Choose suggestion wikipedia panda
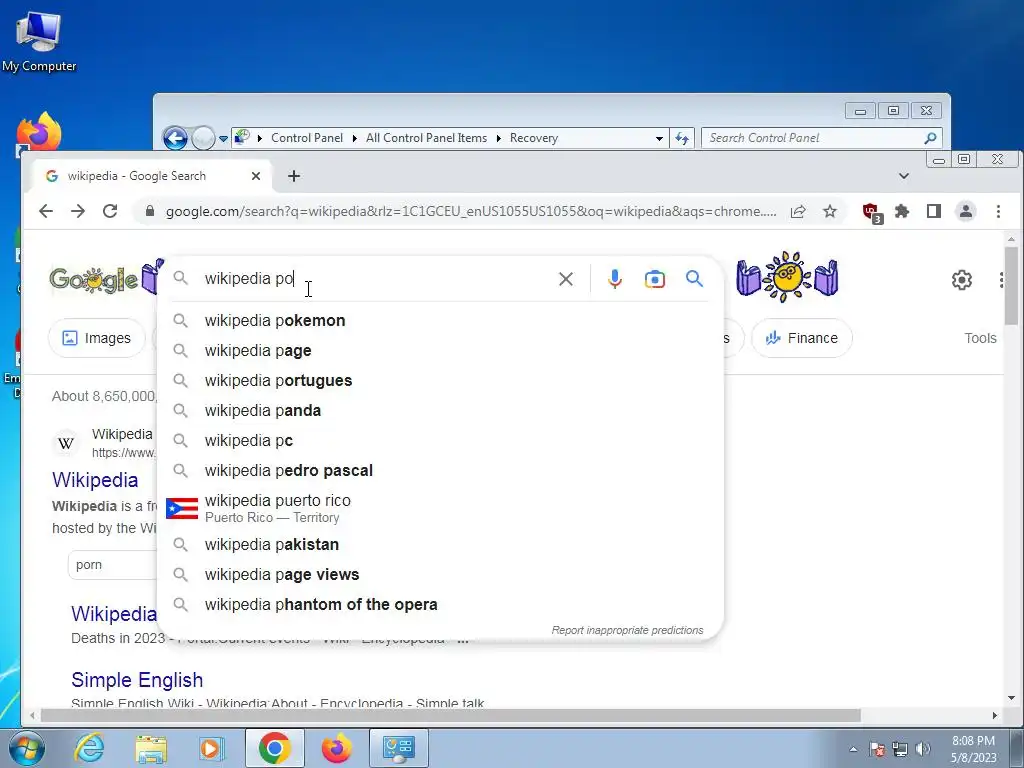Viewport: 1024px width, 768px height. [441, 411]
